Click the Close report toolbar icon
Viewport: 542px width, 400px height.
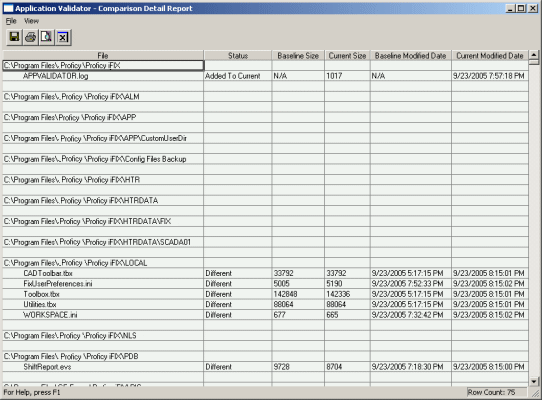63,37
